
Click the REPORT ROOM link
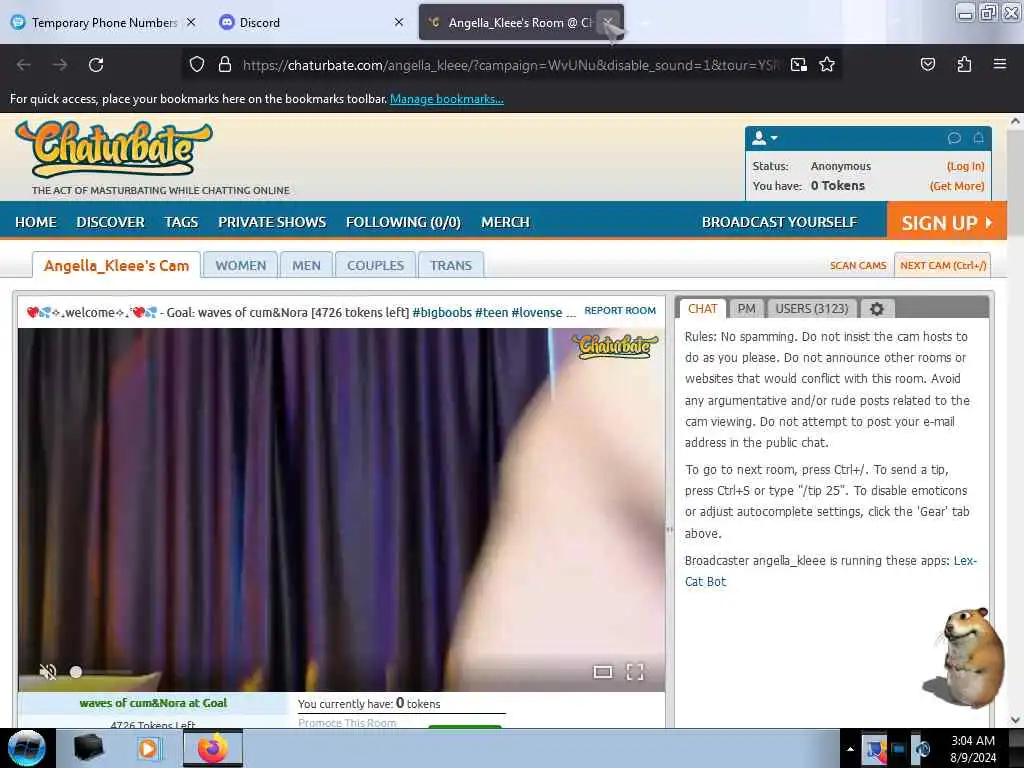pyautogui.click(x=620, y=310)
